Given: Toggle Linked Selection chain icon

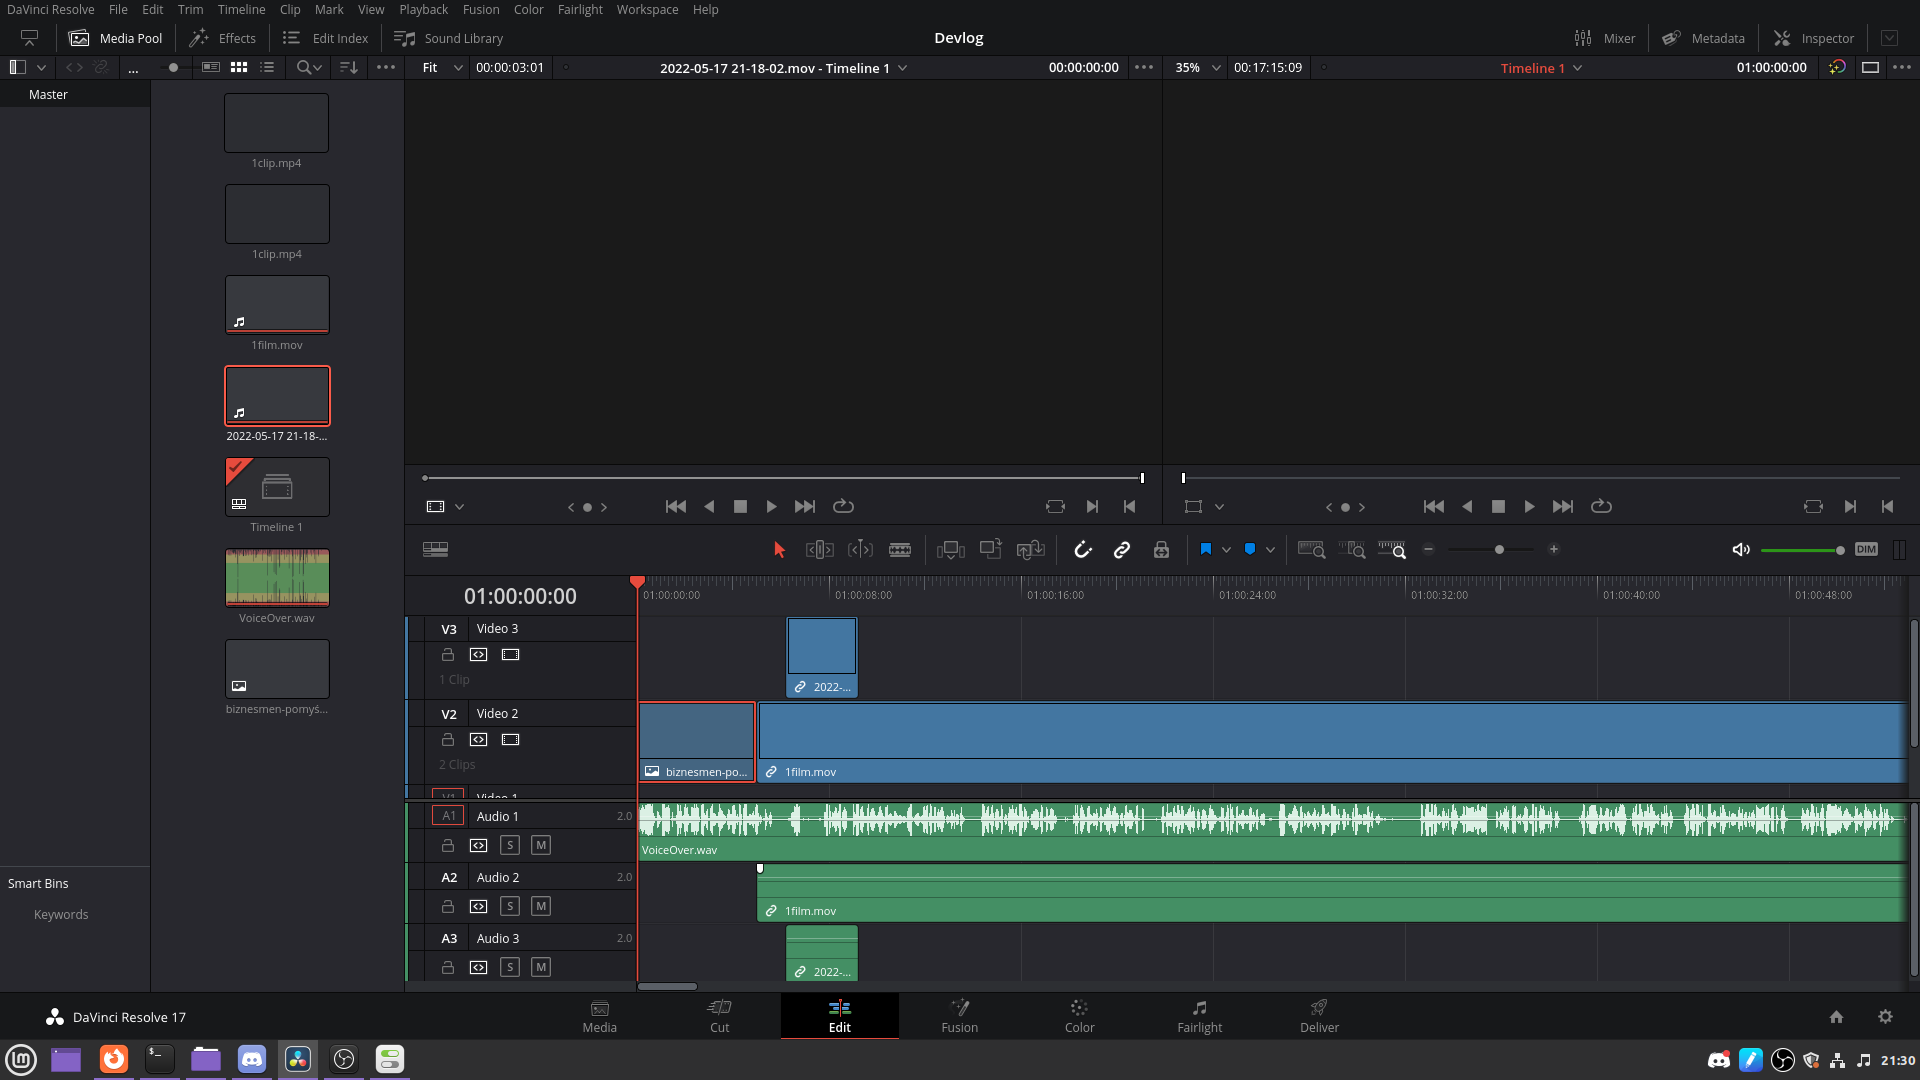Looking at the screenshot, I should click(1122, 550).
